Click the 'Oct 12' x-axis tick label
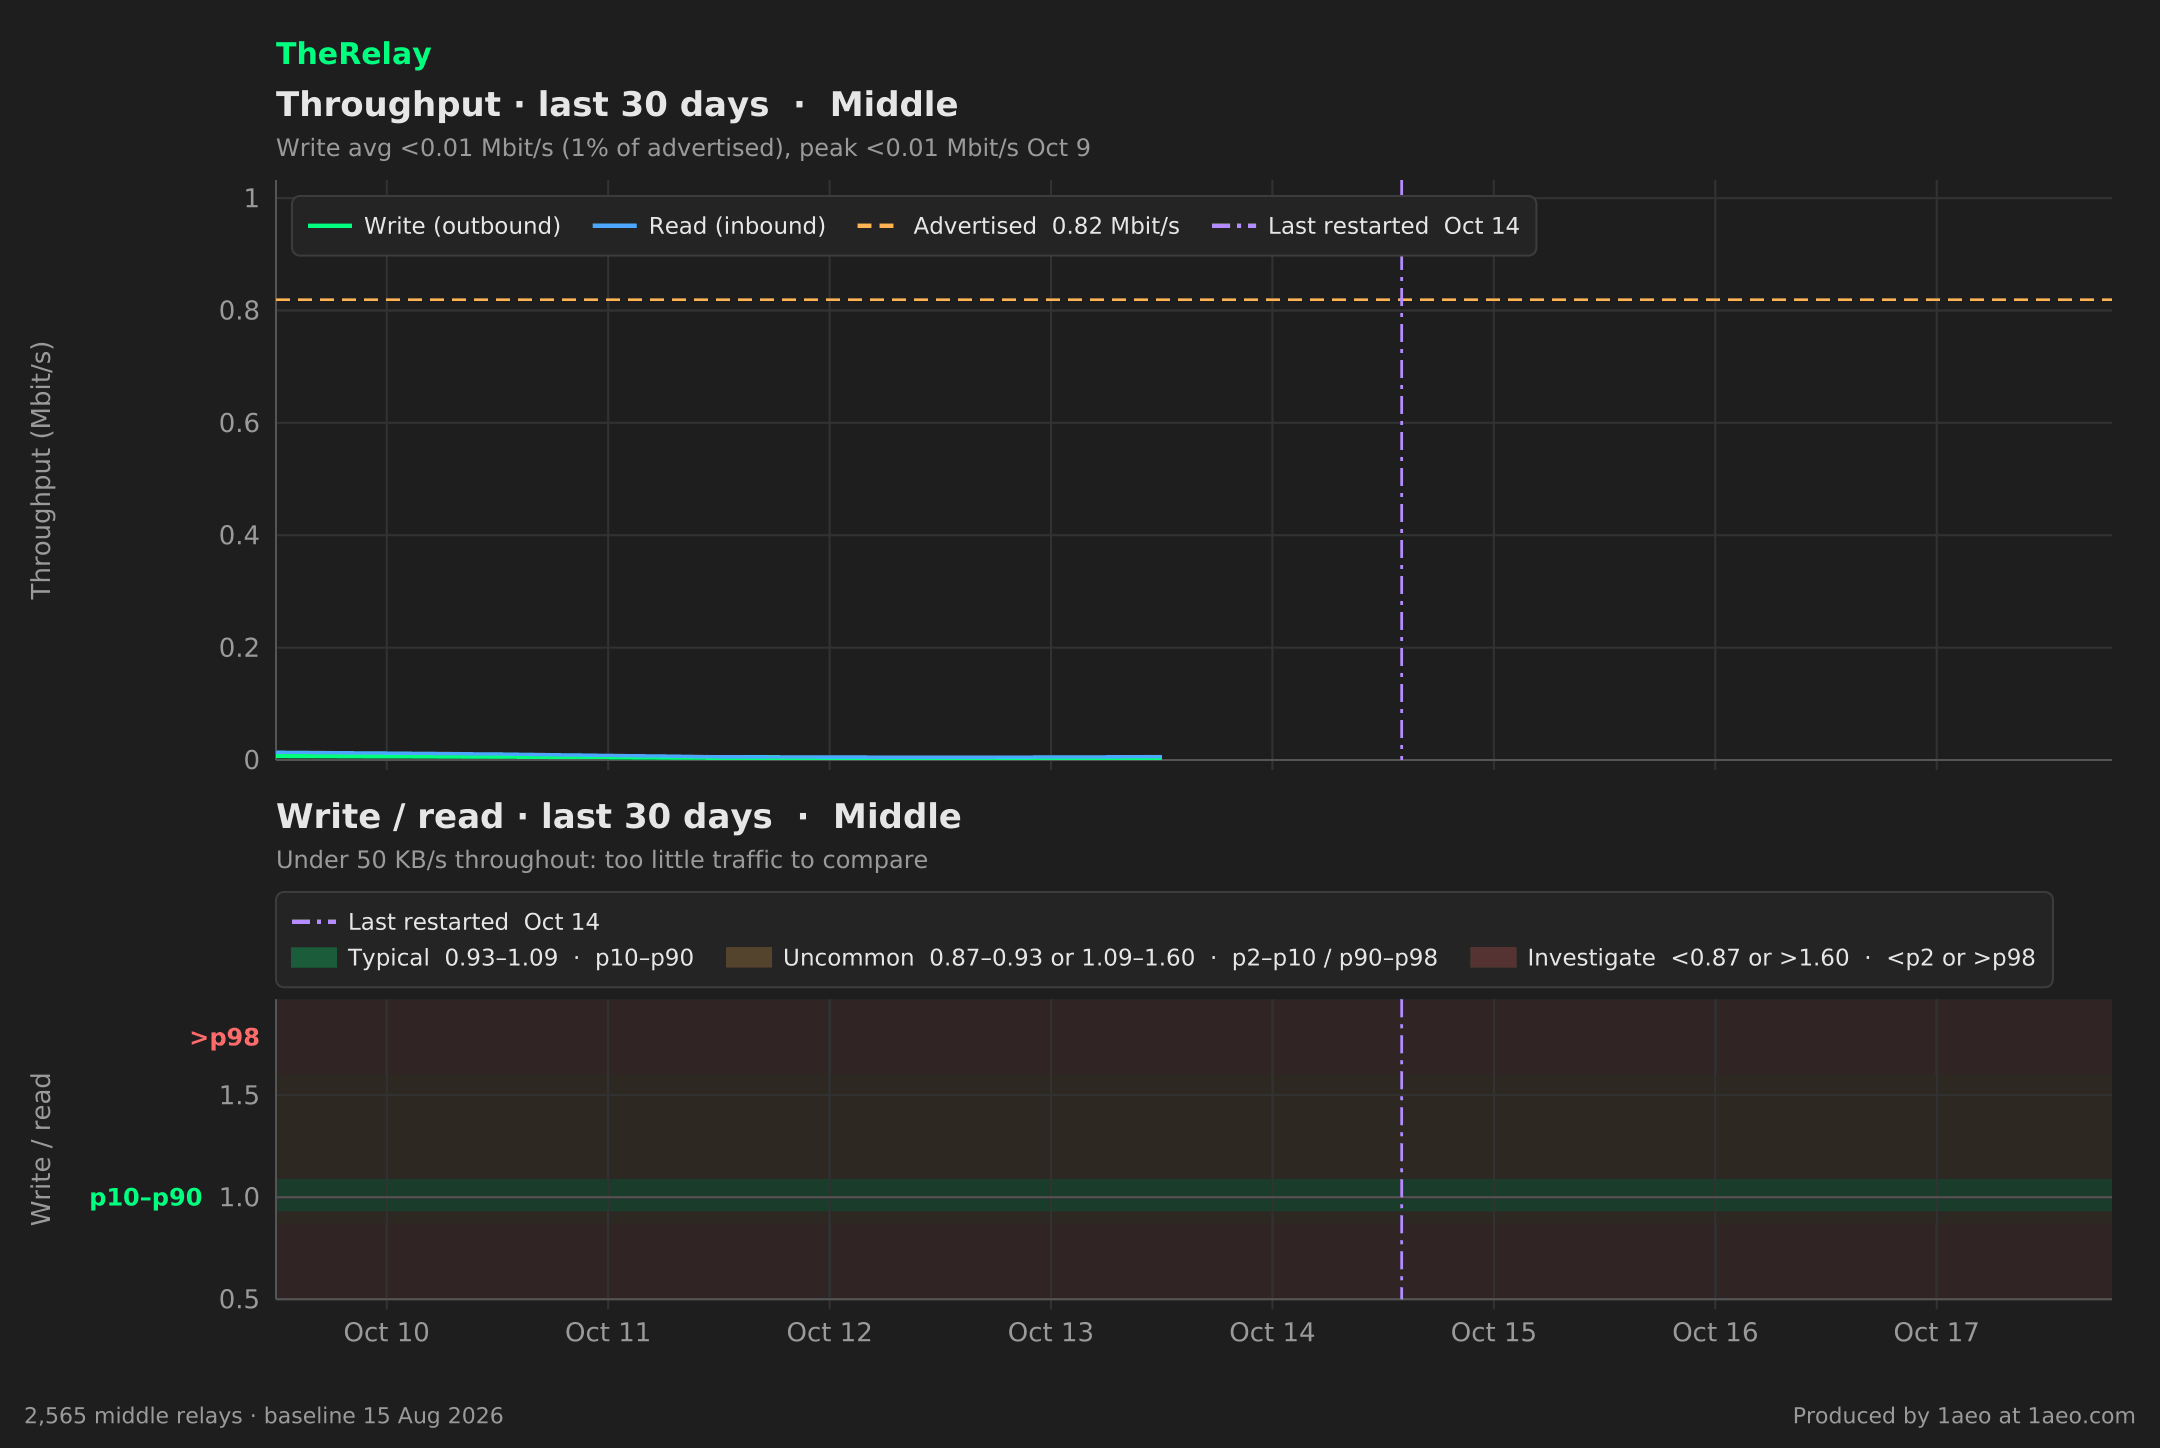This screenshot has width=2160, height=1448. (829, 1332)
